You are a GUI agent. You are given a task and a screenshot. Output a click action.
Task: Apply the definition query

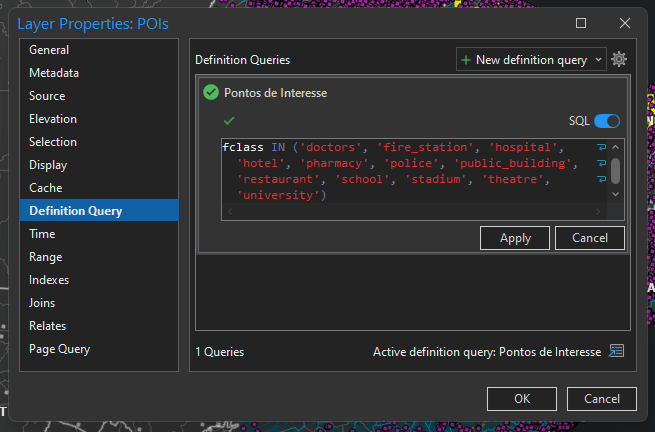[x=515, y=238]
